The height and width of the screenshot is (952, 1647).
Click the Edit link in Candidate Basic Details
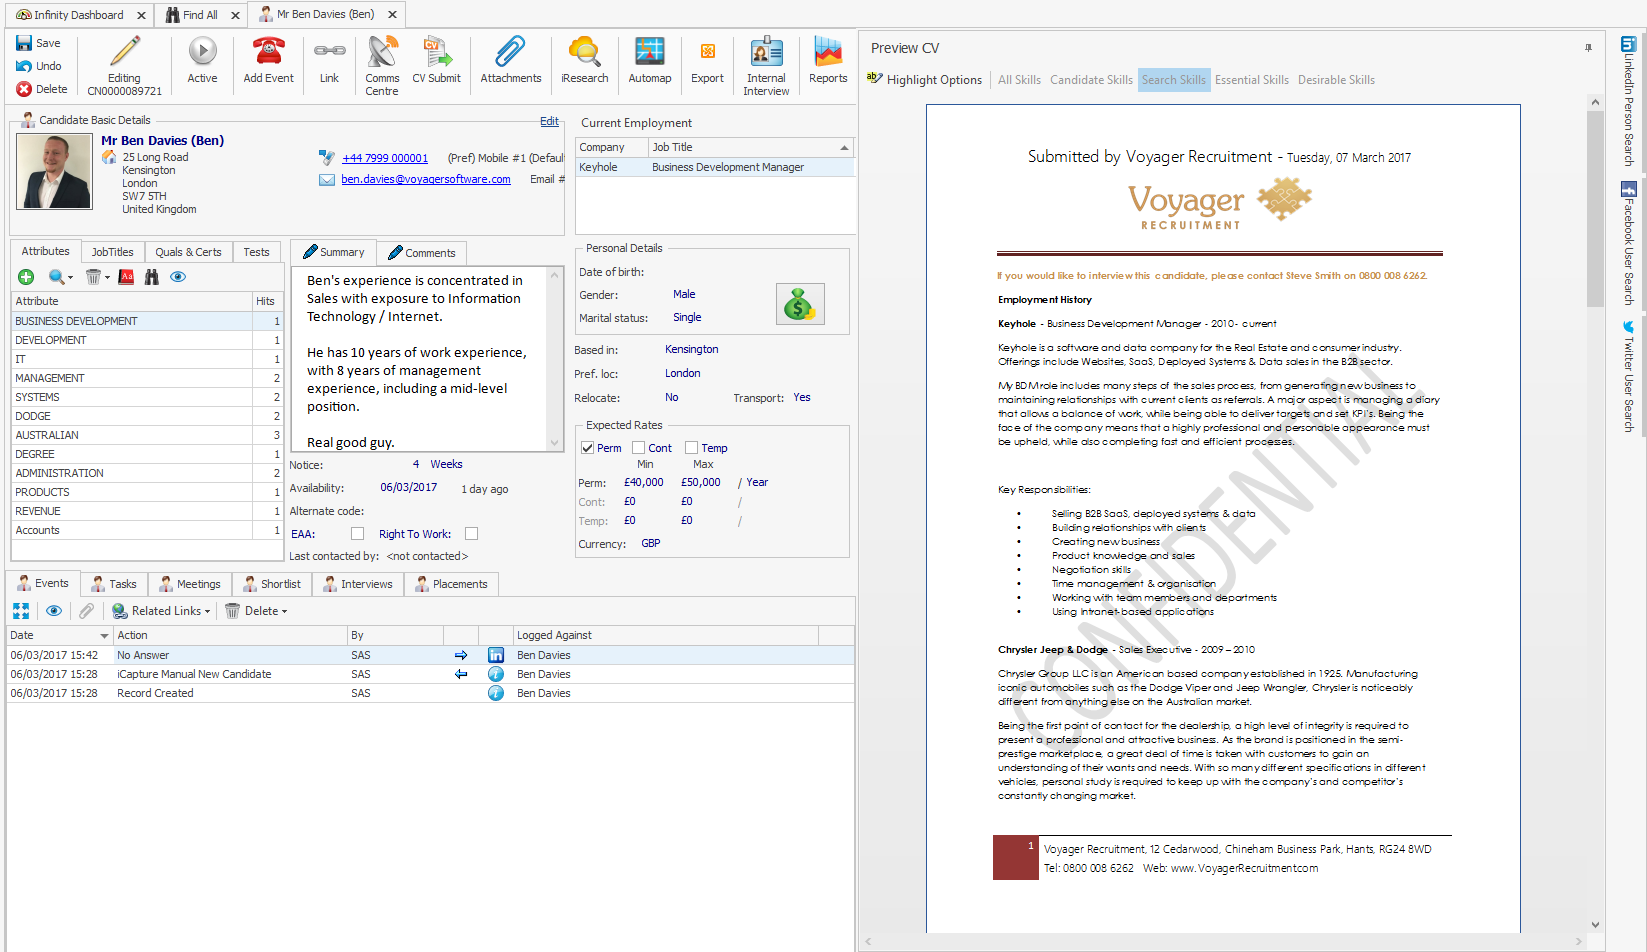click(x=548, y=121)
